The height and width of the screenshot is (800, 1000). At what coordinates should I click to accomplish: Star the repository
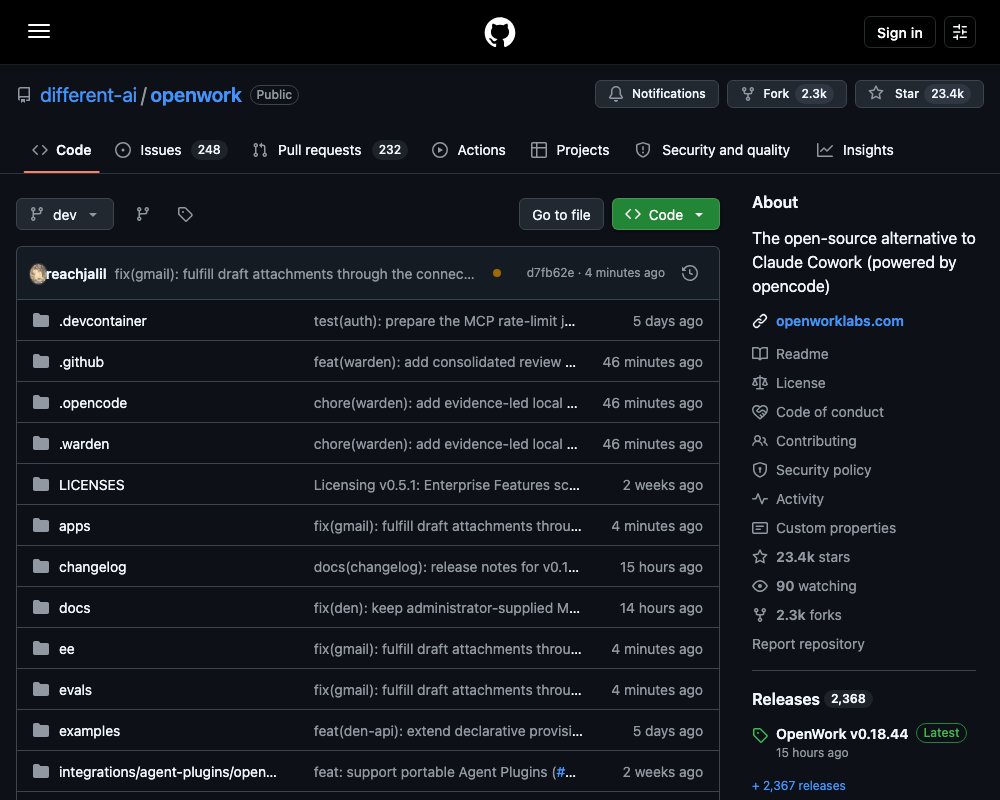tap(918, 94)
